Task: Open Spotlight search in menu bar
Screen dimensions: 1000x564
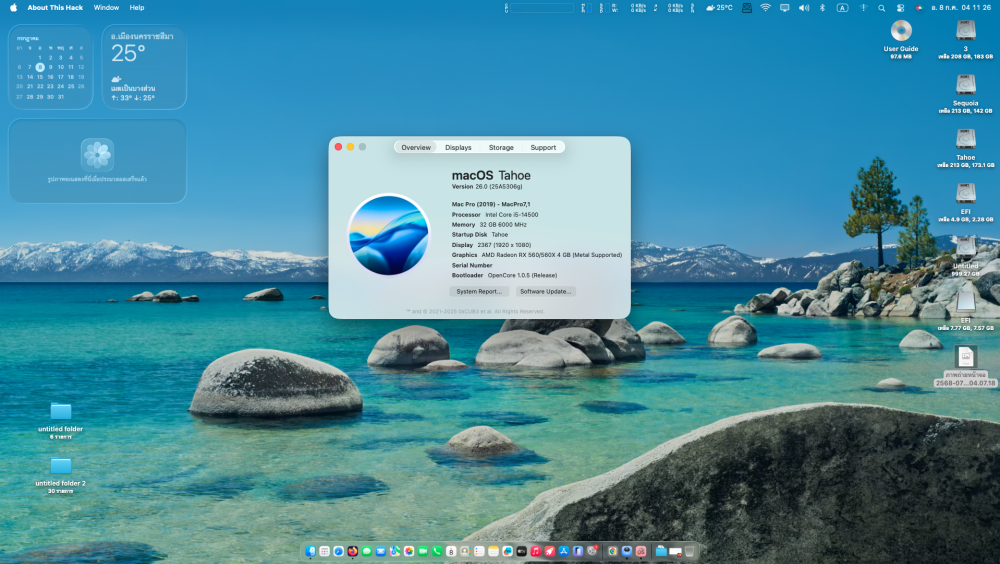Action: (x=881, y=8)
